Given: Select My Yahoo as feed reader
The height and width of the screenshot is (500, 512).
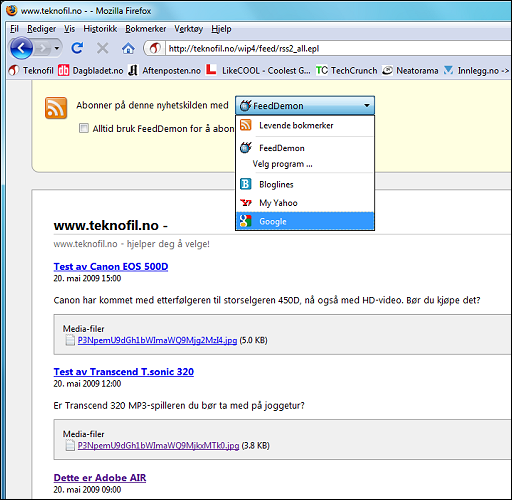Looking at the screenshot, I should 305,203.
